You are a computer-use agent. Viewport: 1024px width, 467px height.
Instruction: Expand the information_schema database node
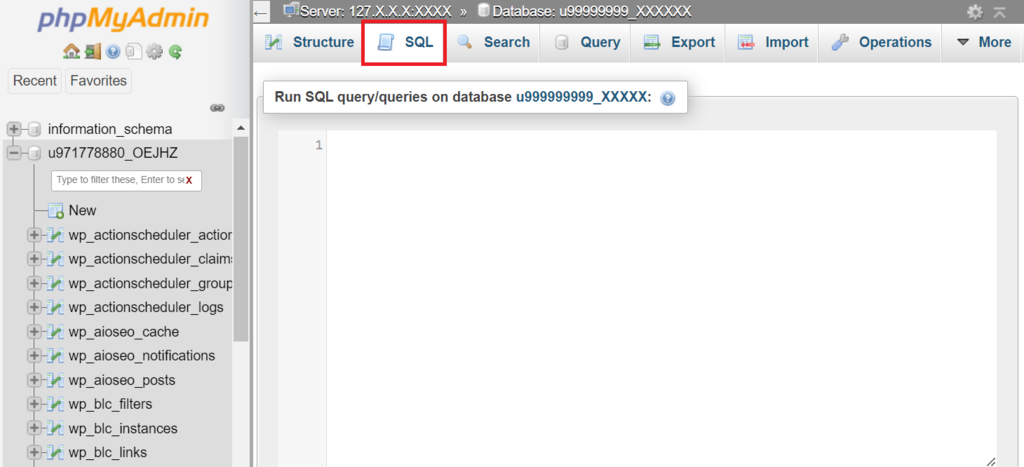14,129
